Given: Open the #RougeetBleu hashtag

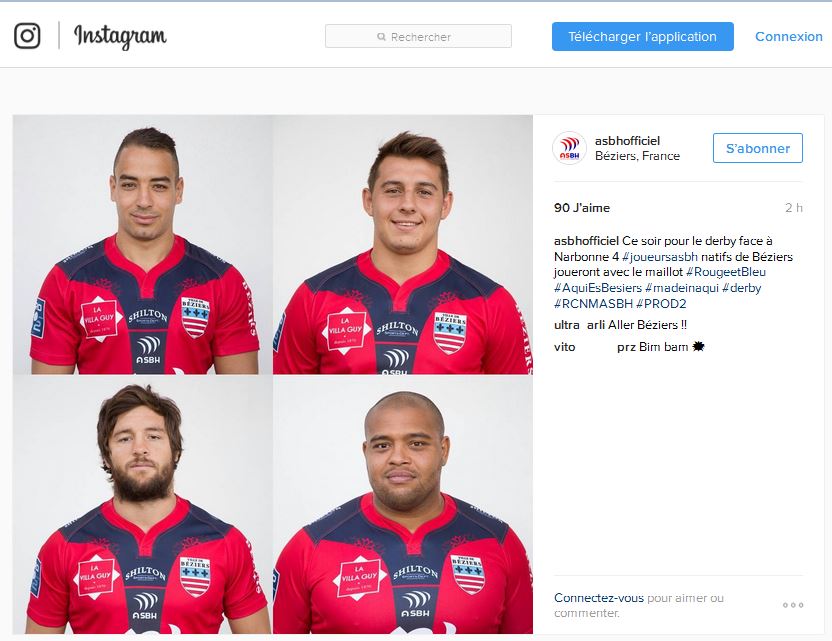Looking at the screenshot, I should pos(726,272).
